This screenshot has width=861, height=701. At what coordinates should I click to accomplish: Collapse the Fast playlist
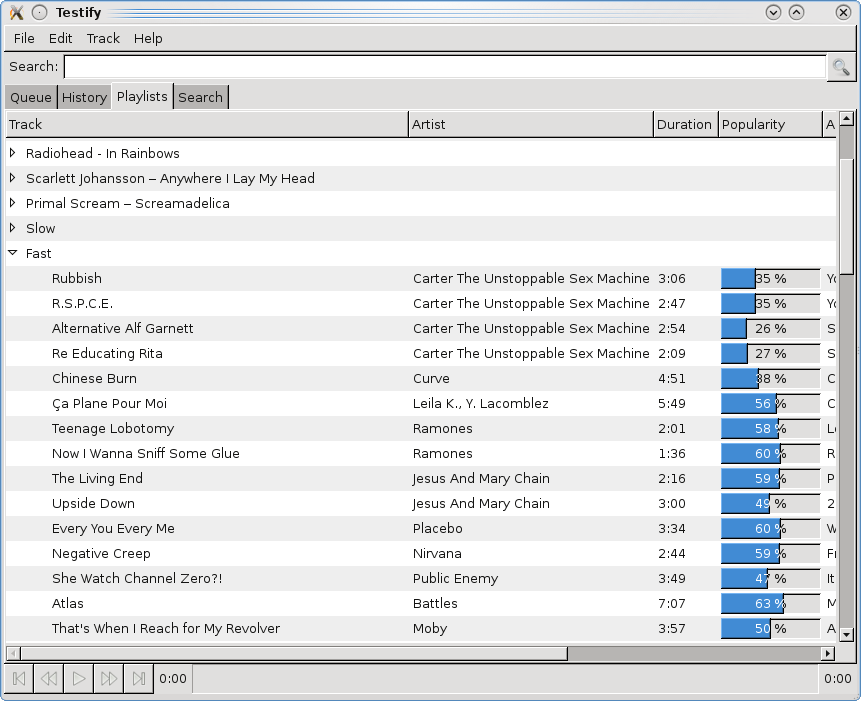point(13,253)
